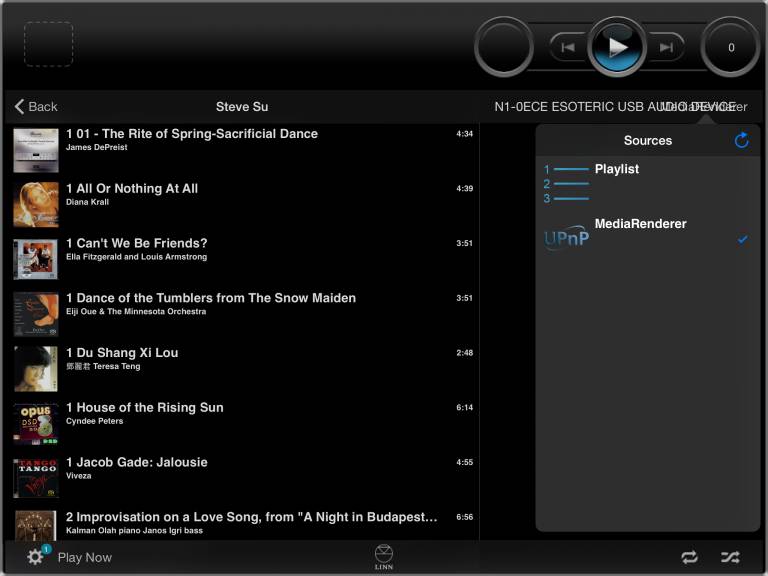Click duration 6:14 of Rising Sun

464,408
